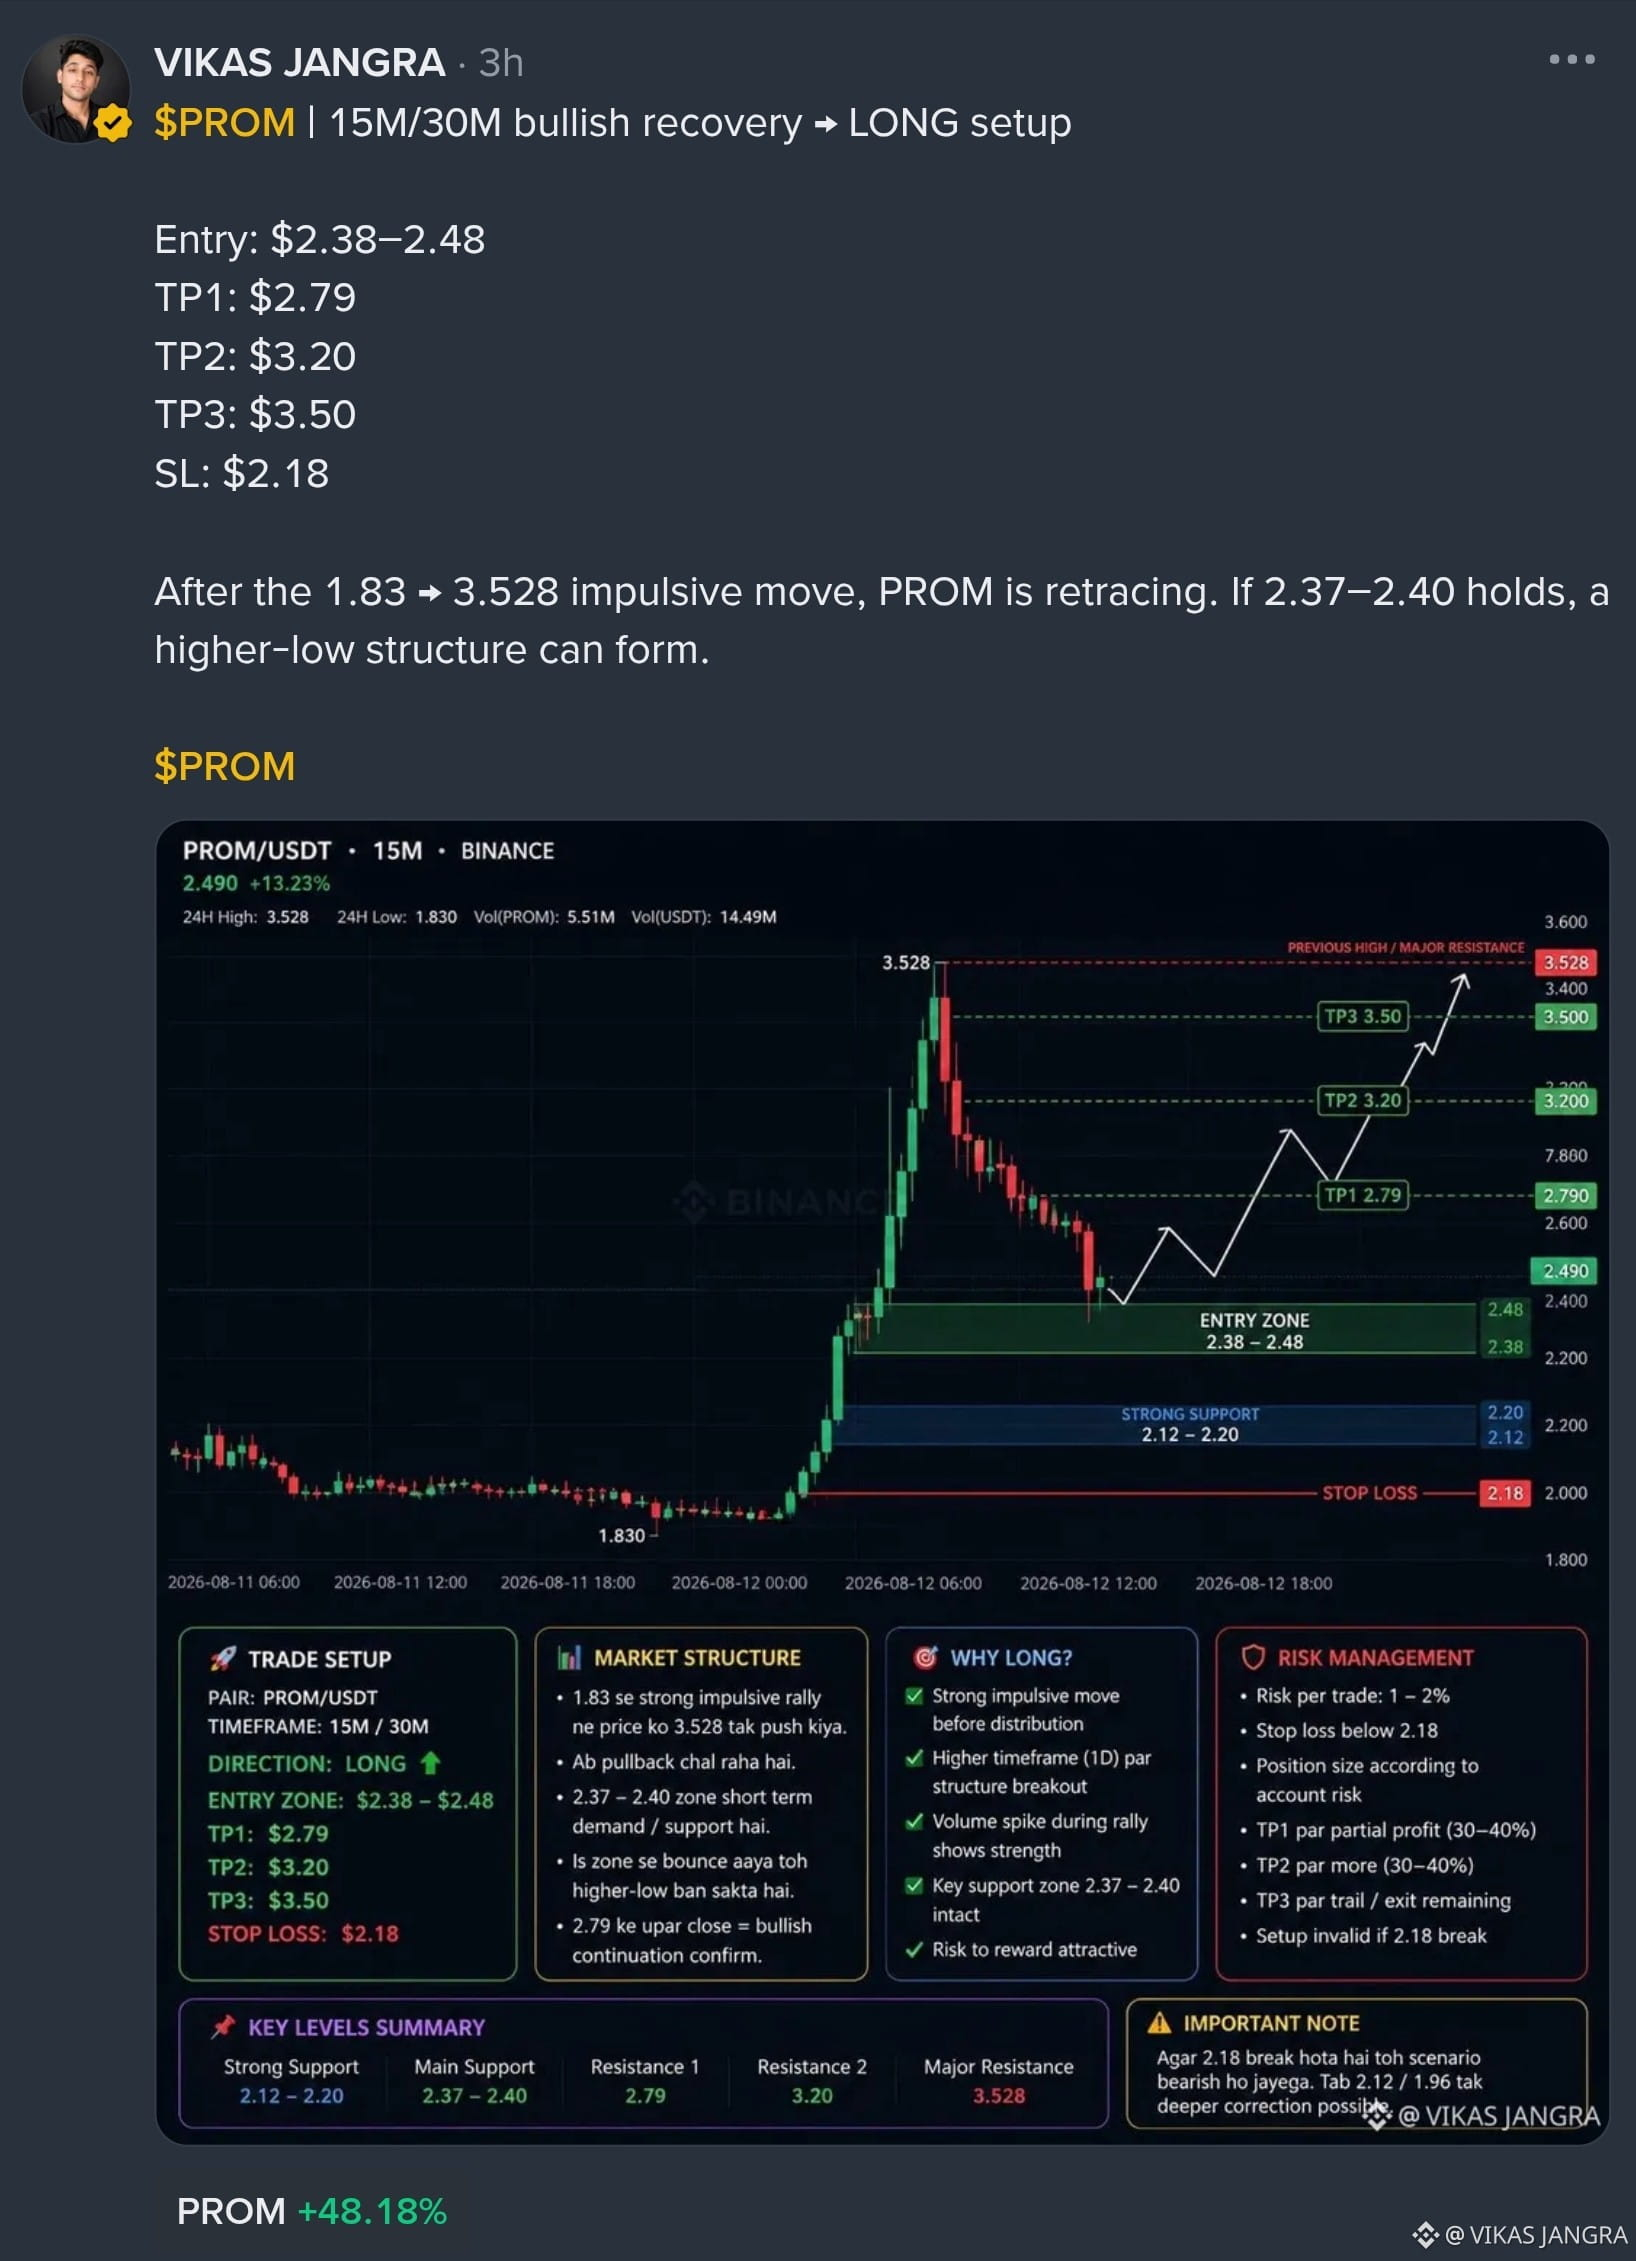Click the 'TP2 3.20' target label on the chart
1636x2261 pixels.
click(x=1363, y=1101)
